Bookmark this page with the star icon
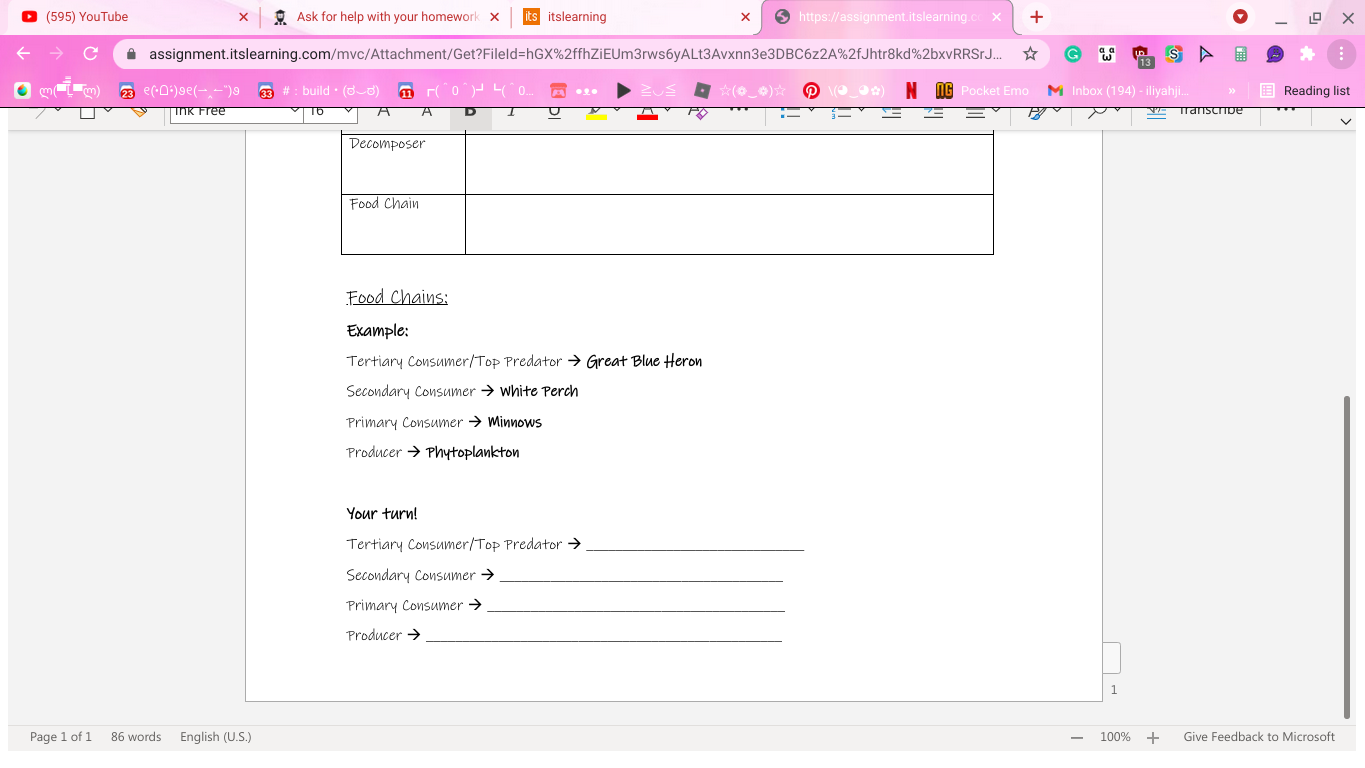The width and height of the screenshot is (1365, 768). click(1030, 54)
